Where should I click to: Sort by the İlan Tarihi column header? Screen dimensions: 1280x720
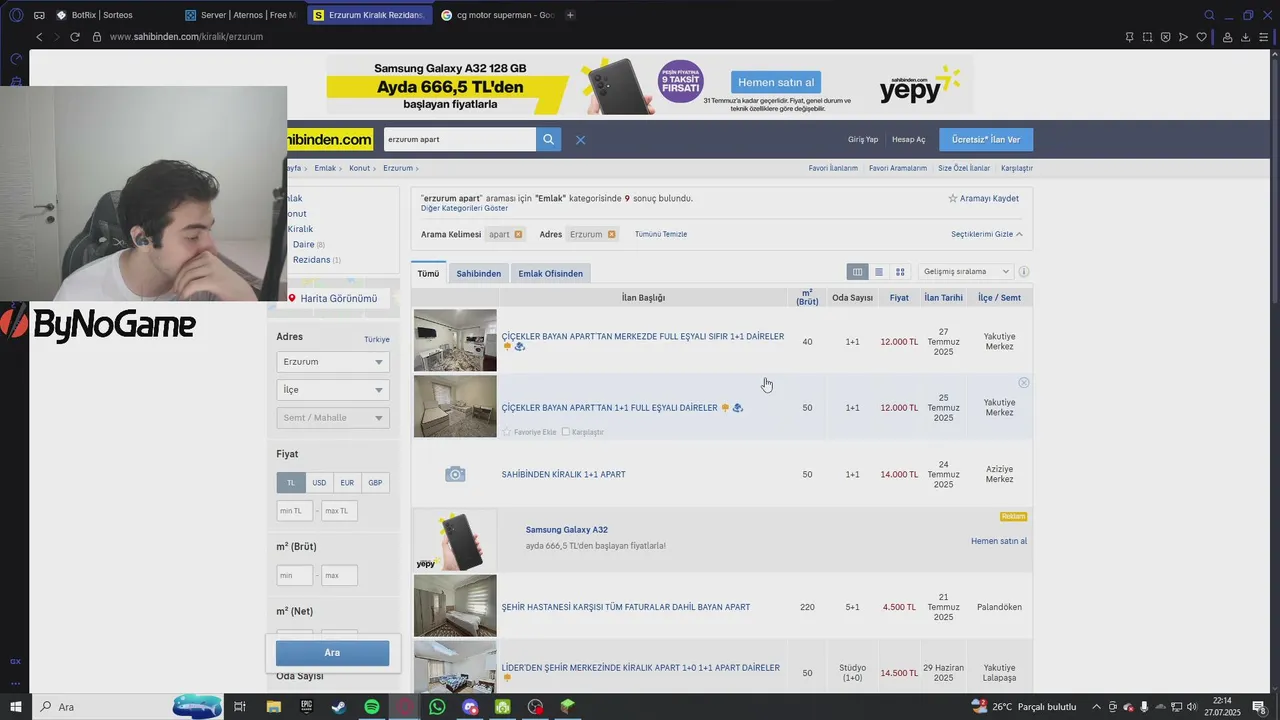tap(943, 298)
